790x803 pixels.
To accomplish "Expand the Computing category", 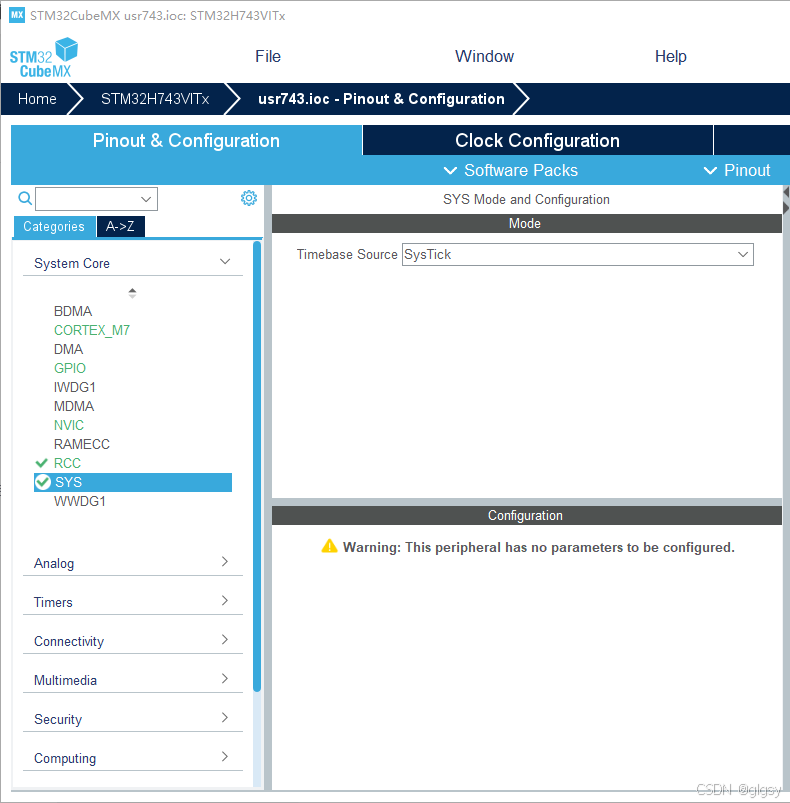I will [133, 757].
